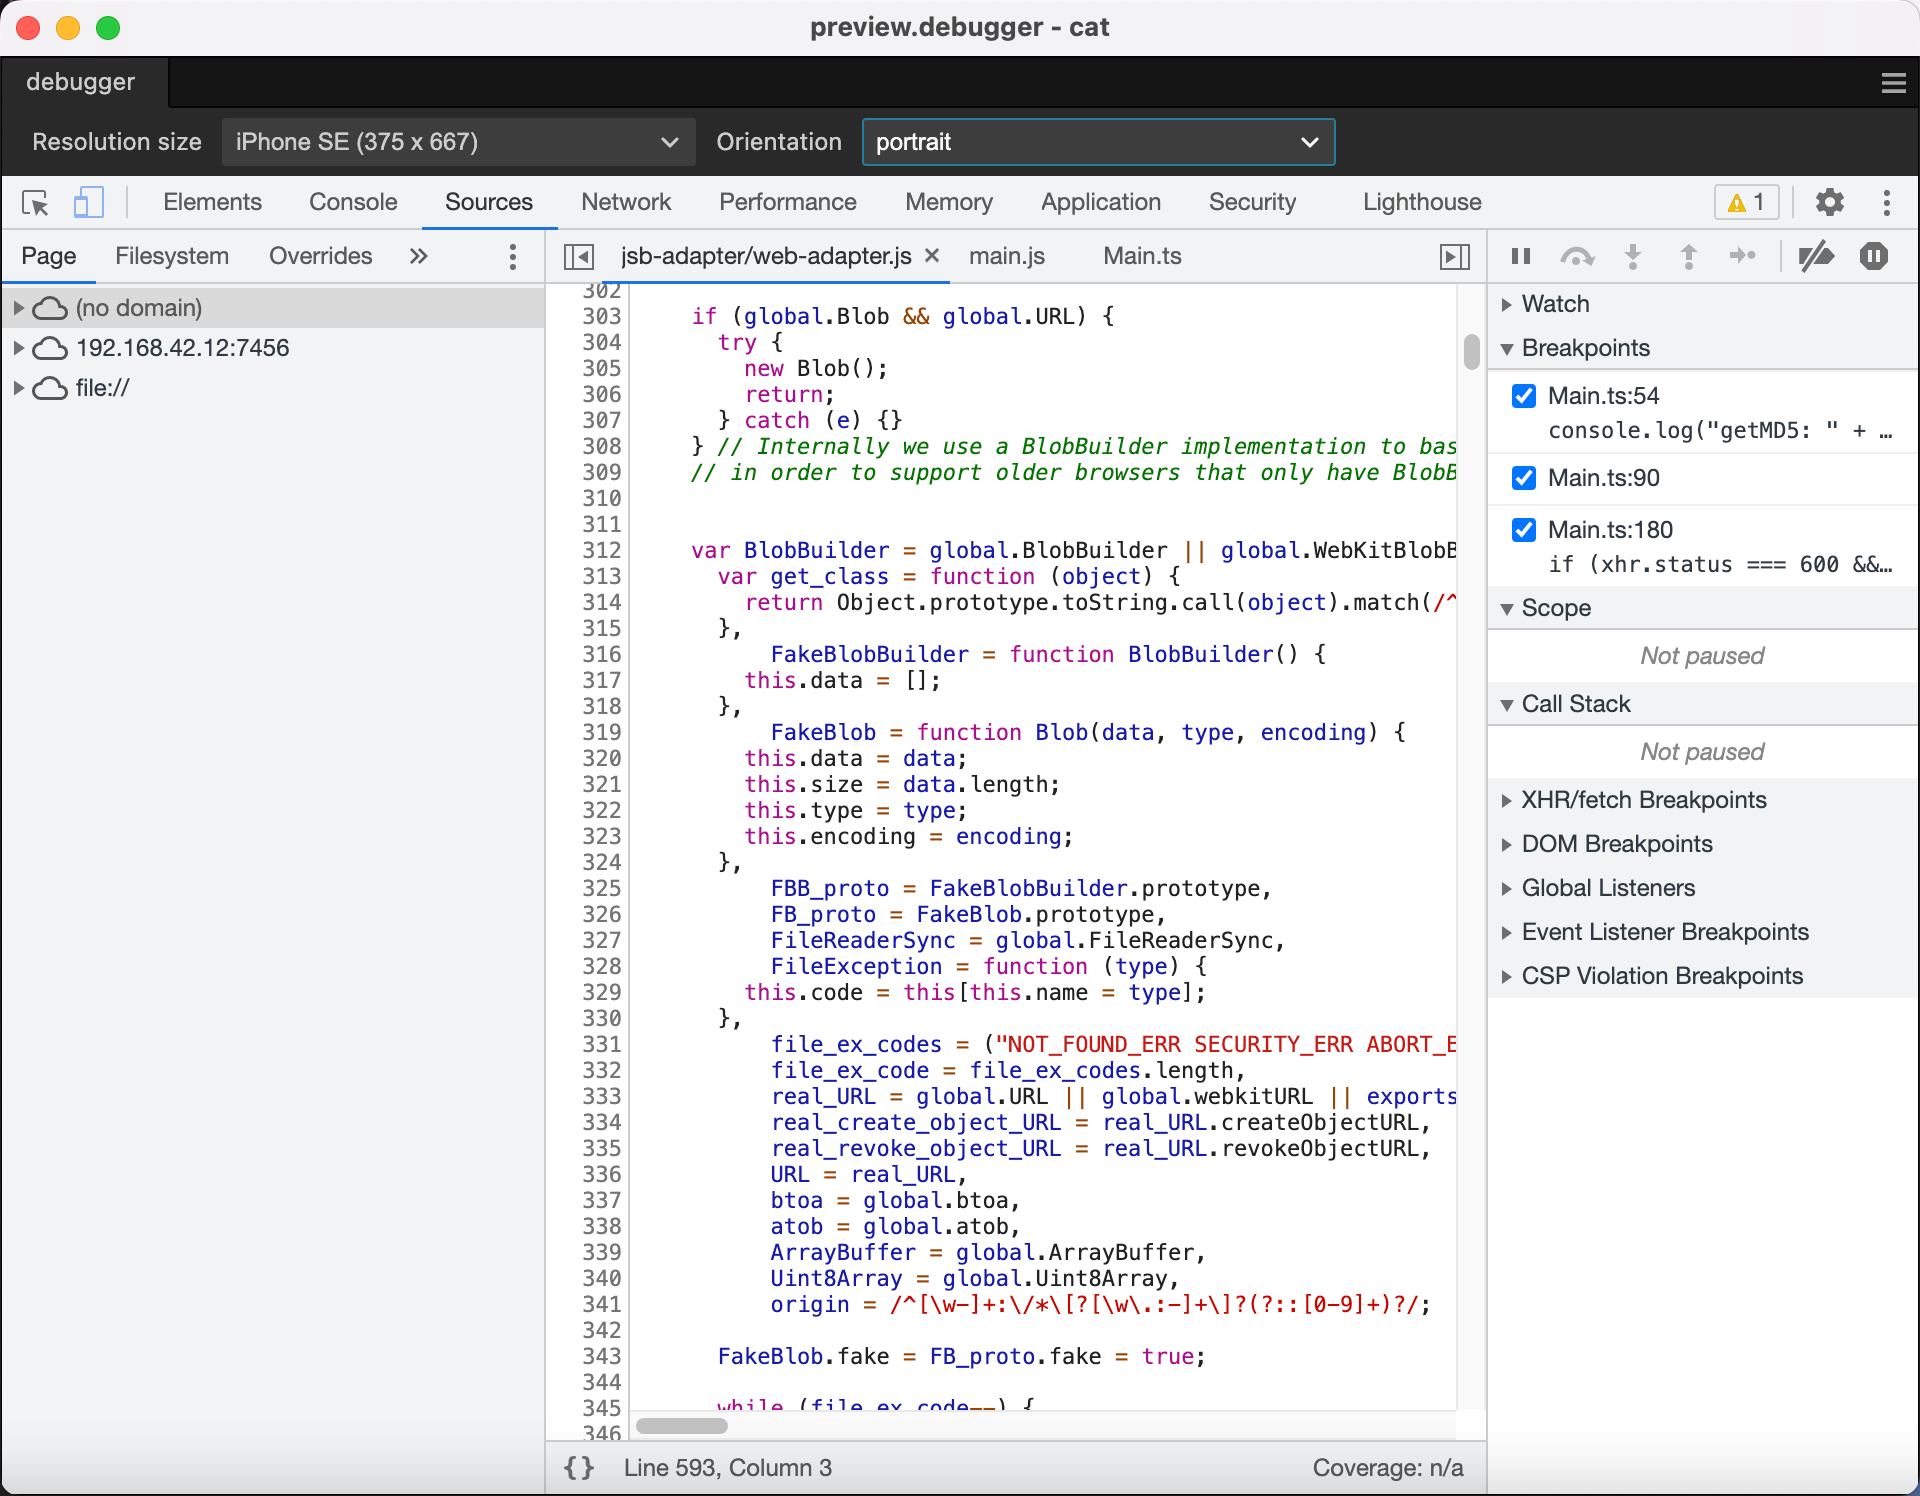1920x1496 pixels.
Task: Expand the Watch section
Action: [x=1555, y=304]
